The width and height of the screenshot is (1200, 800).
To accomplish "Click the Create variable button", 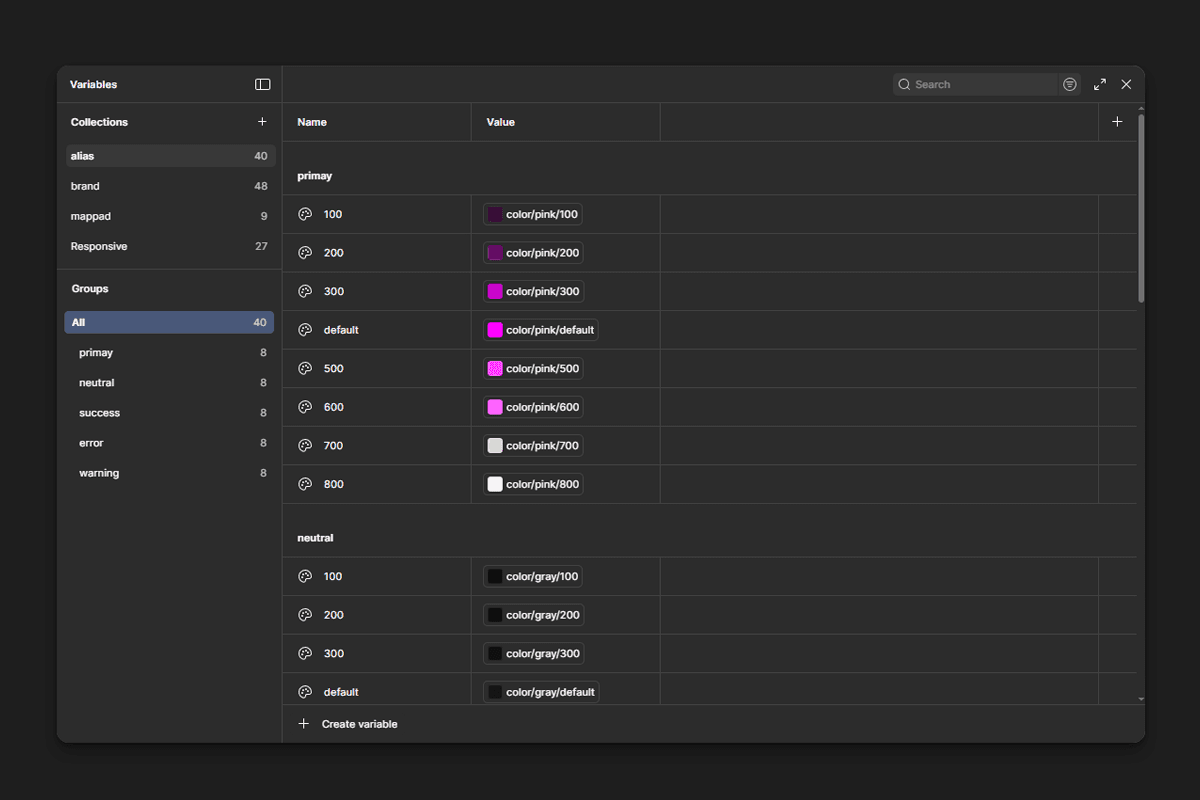I will [359, 724].
